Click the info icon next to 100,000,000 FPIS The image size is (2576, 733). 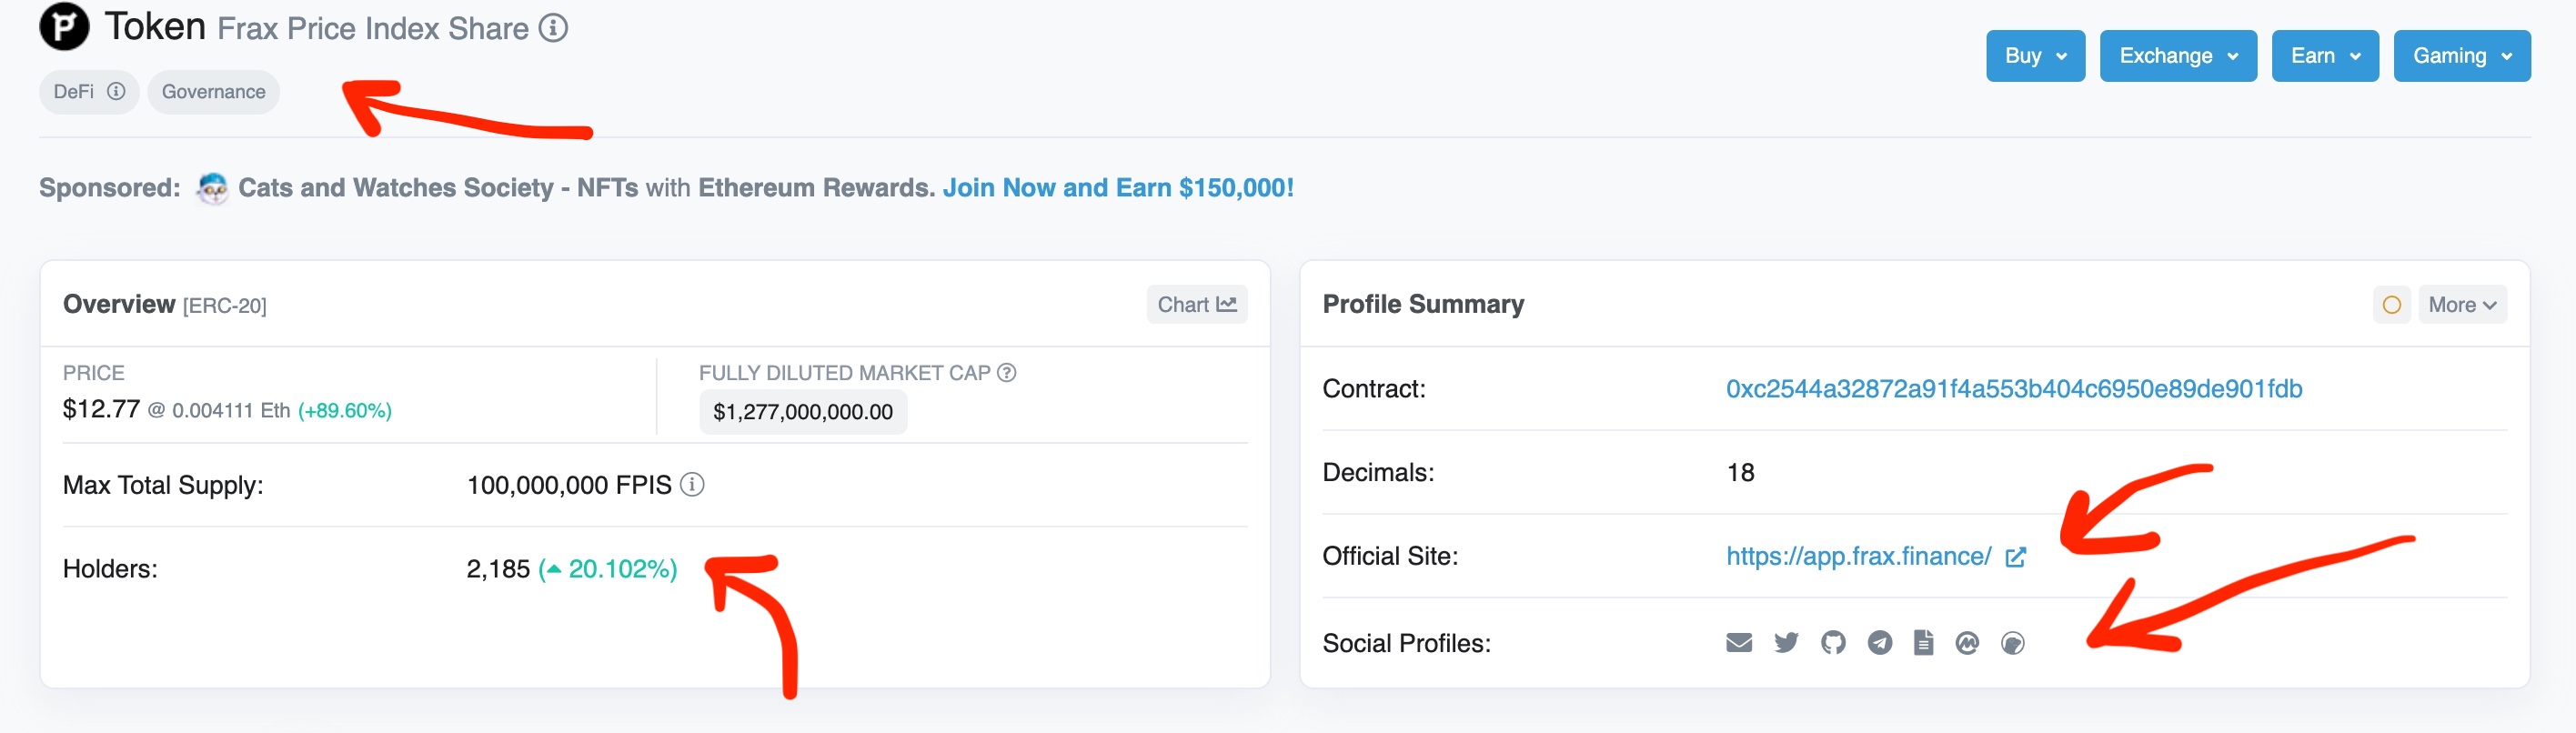tap(692, 484)
